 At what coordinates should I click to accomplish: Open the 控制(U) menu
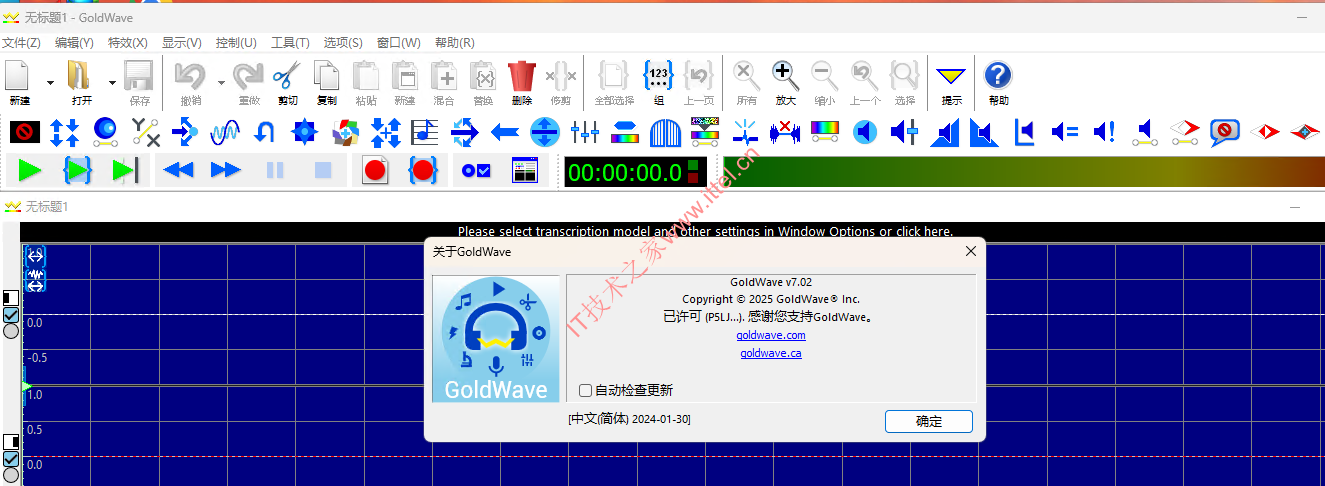point(236,43)
